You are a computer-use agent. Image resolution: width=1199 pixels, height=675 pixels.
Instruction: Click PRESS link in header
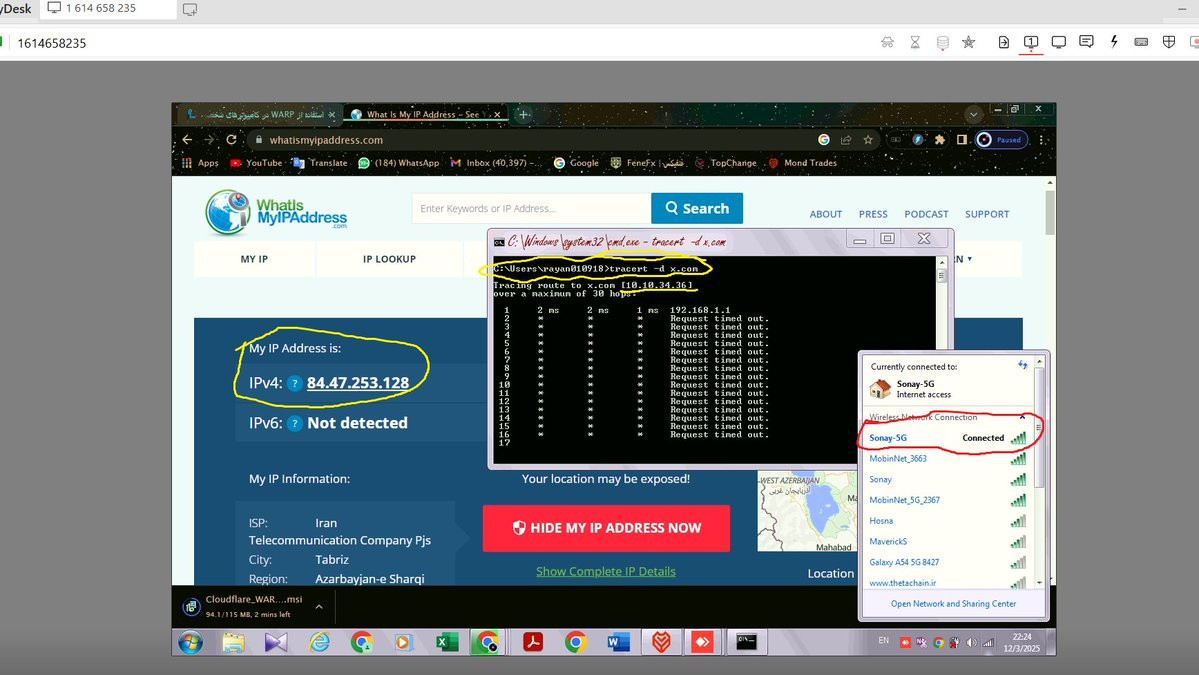click(x=873, y=214)
